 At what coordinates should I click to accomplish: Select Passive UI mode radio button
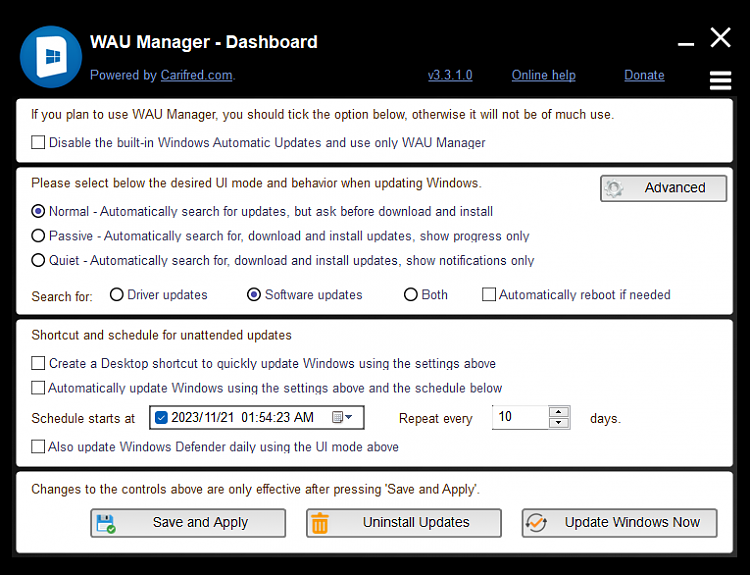38,236
